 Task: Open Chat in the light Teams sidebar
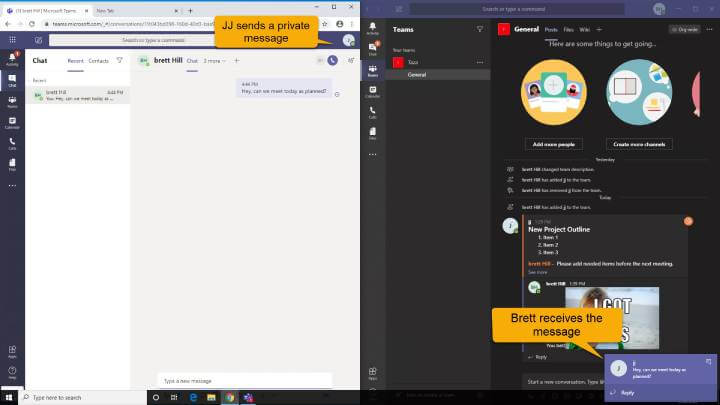coord(12,81)
